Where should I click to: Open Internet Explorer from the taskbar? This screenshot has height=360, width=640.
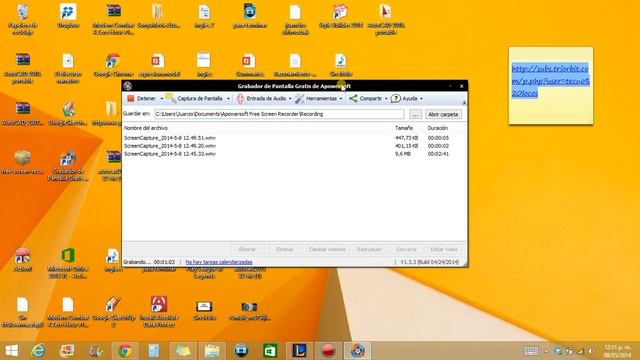click(x=38, y=351)
